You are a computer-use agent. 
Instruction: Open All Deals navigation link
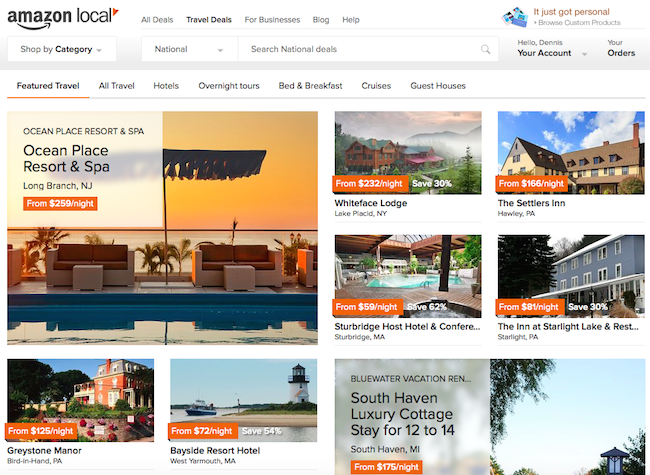tap(157, 19)
